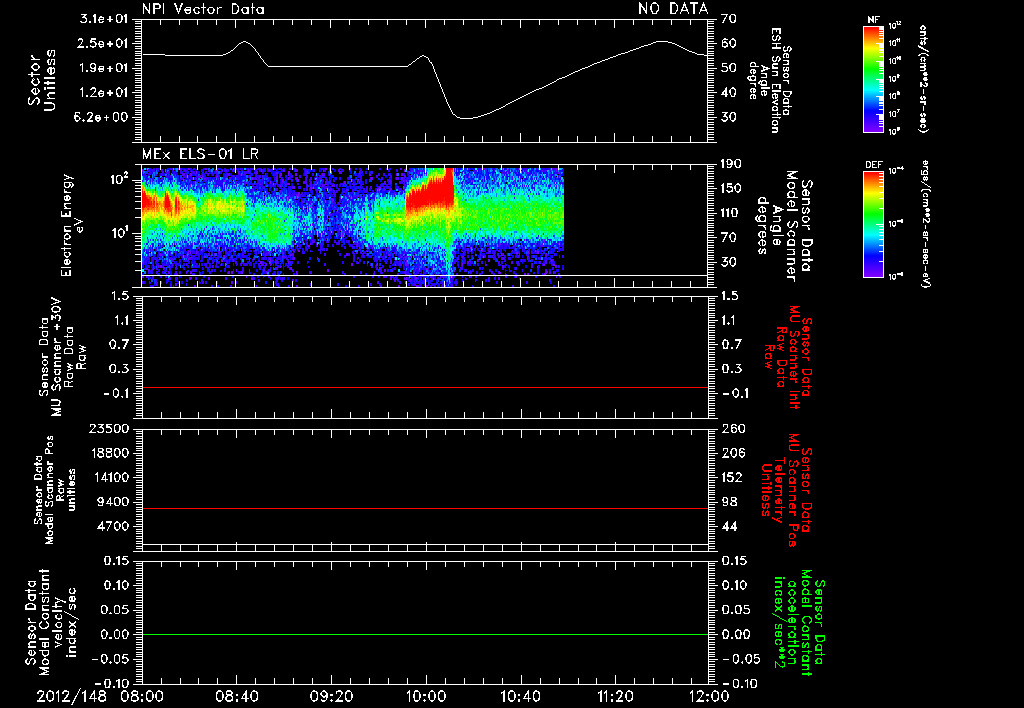Click the "2012/148" date label
The image size is (1024, 708).
click(71, 696)
